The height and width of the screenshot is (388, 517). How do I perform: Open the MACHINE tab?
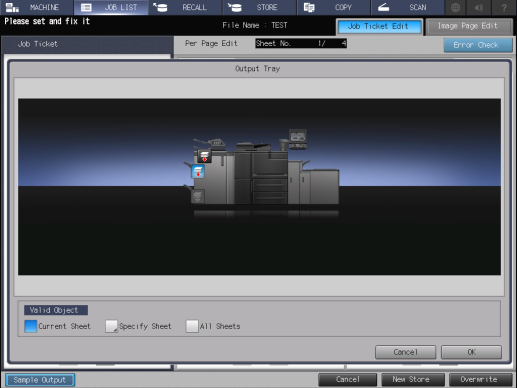37,7
